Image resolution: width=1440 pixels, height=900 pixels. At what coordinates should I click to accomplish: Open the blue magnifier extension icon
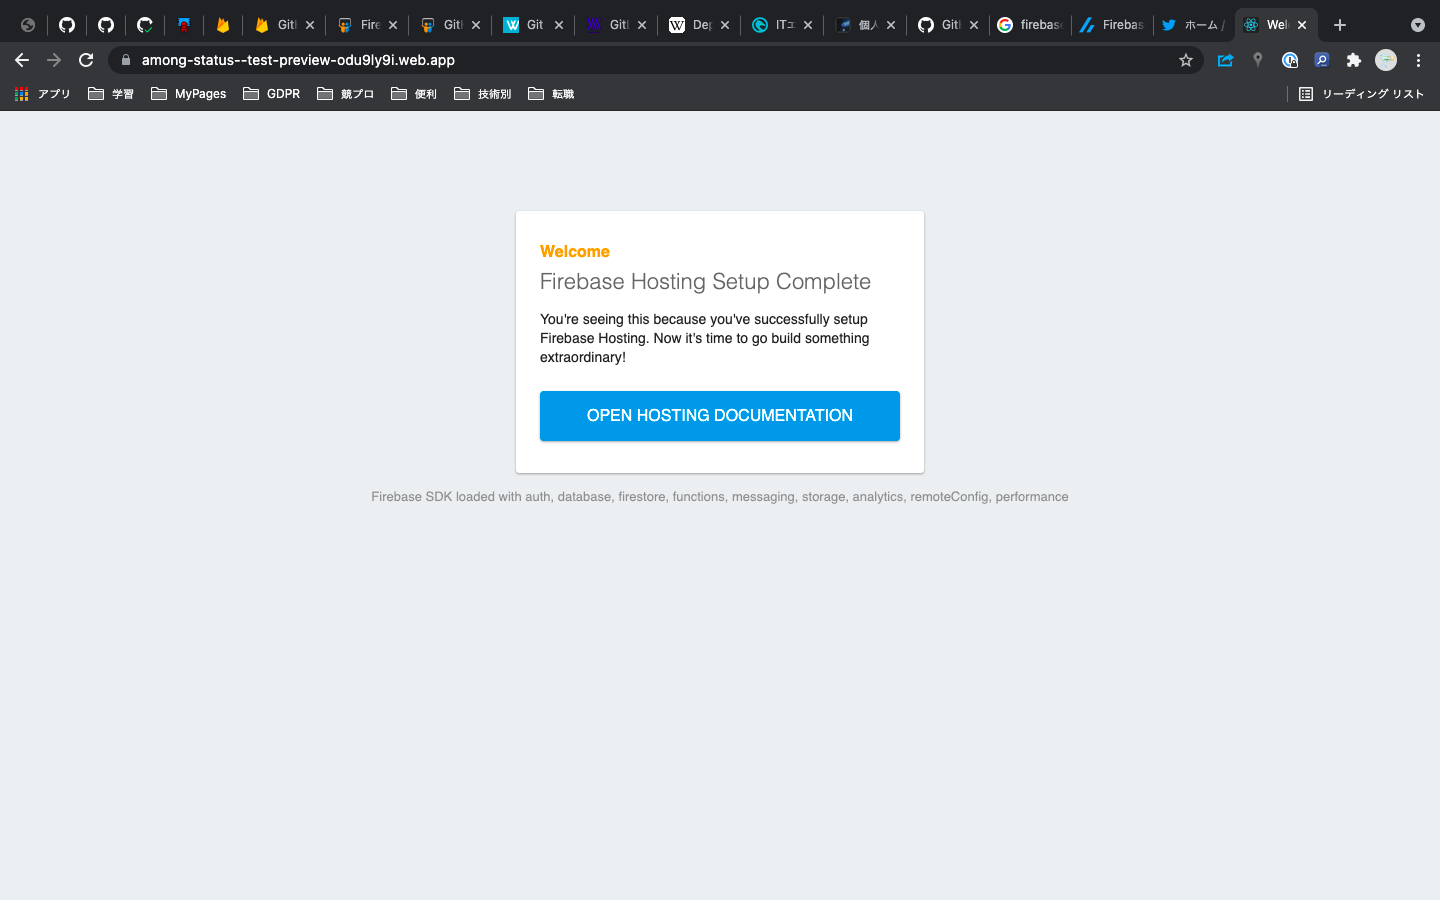[1322, 60]
